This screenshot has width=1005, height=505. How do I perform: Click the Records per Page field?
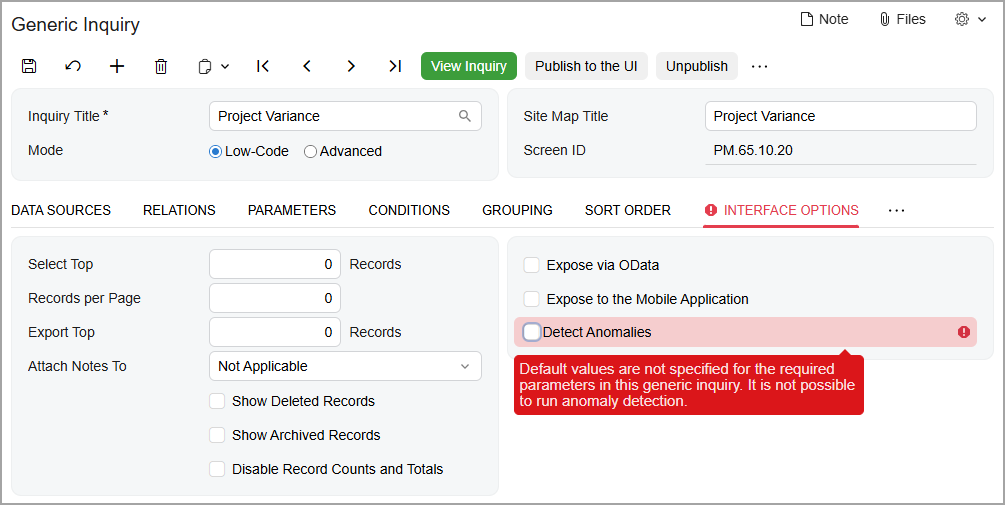(275, 298)
